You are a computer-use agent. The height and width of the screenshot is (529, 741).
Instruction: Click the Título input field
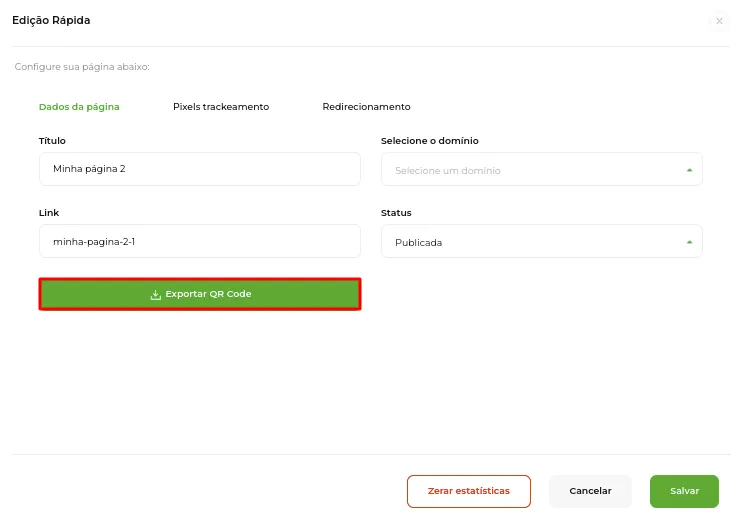[200, 169]
